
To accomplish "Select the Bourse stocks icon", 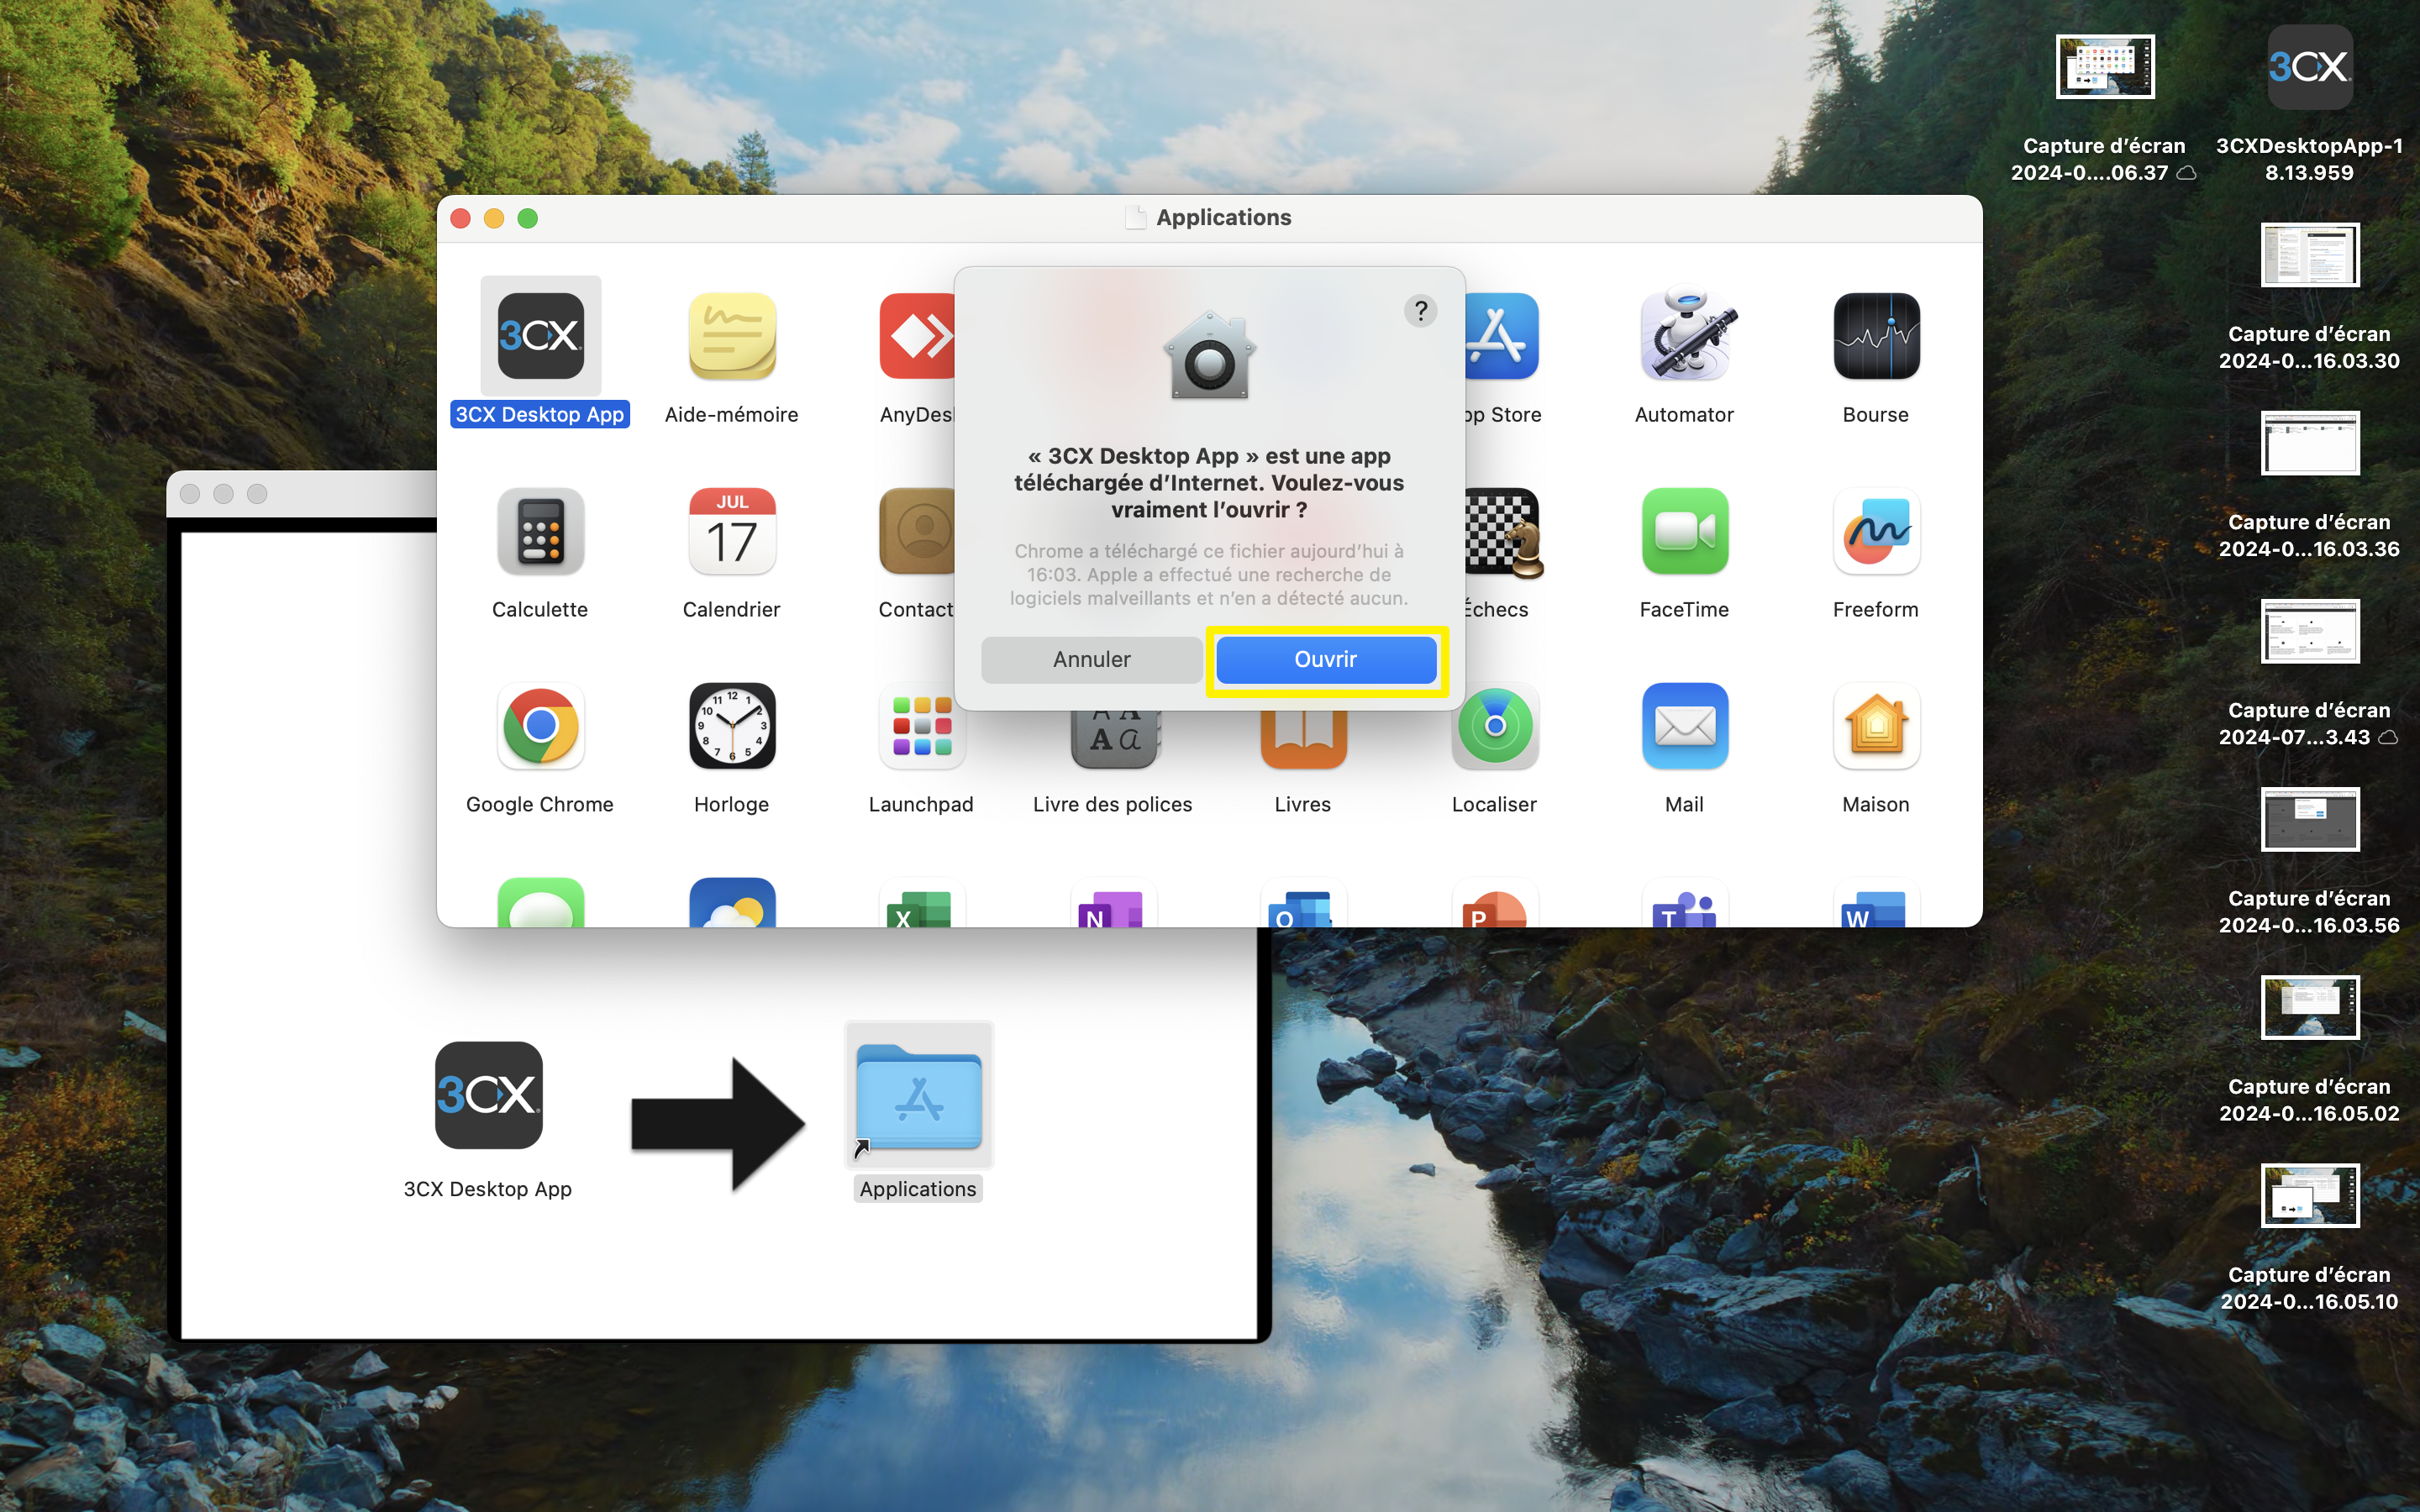I will tap(1876, 336).
